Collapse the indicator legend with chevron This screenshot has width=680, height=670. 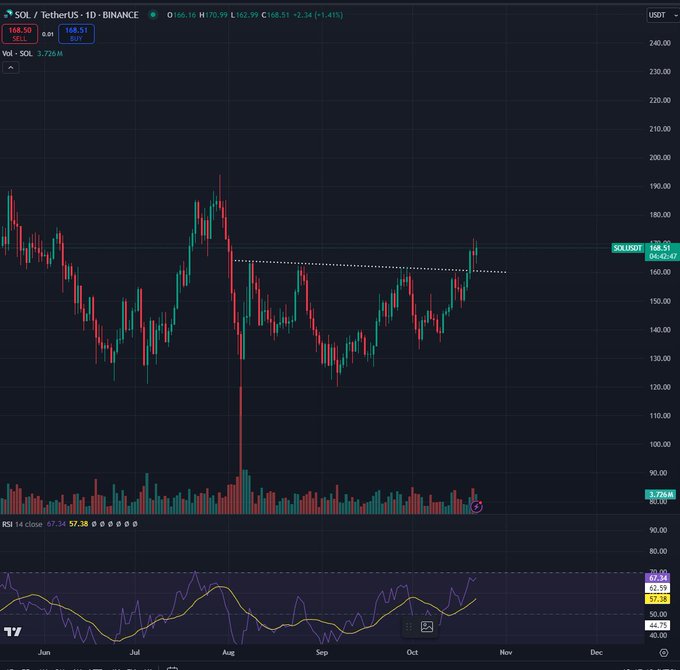pyautogui.click(x=11, y=67)
